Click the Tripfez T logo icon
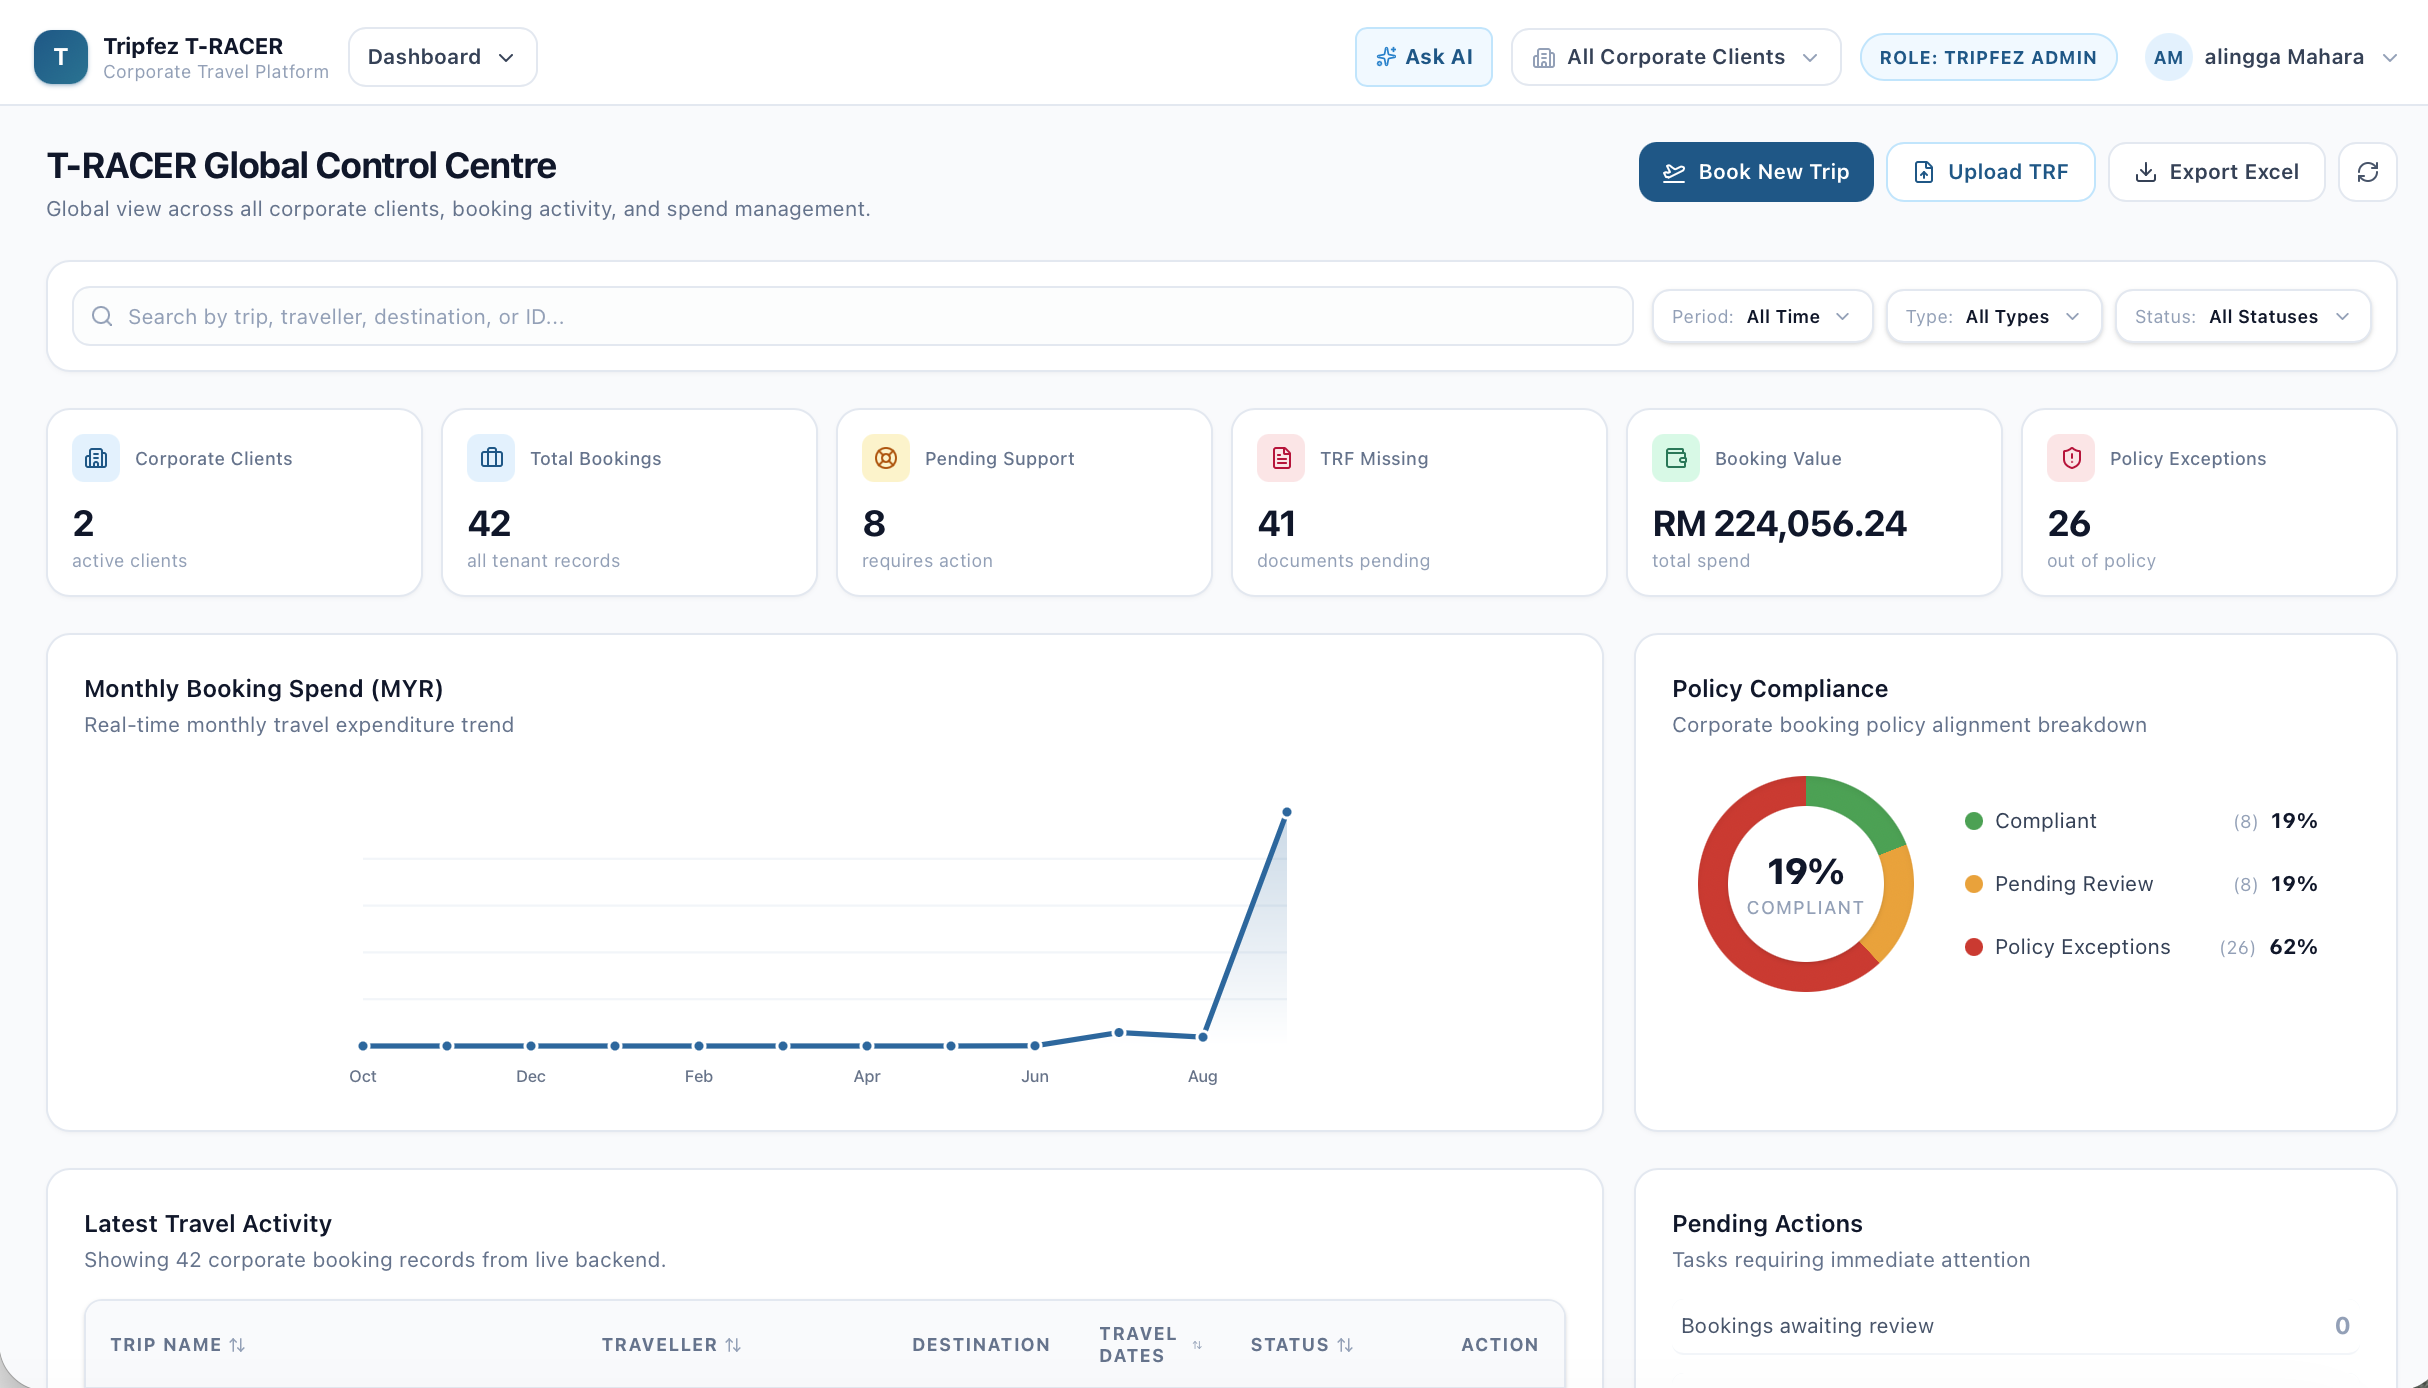The width and height of the screenshot is (2428, 1388). (60, 57)
